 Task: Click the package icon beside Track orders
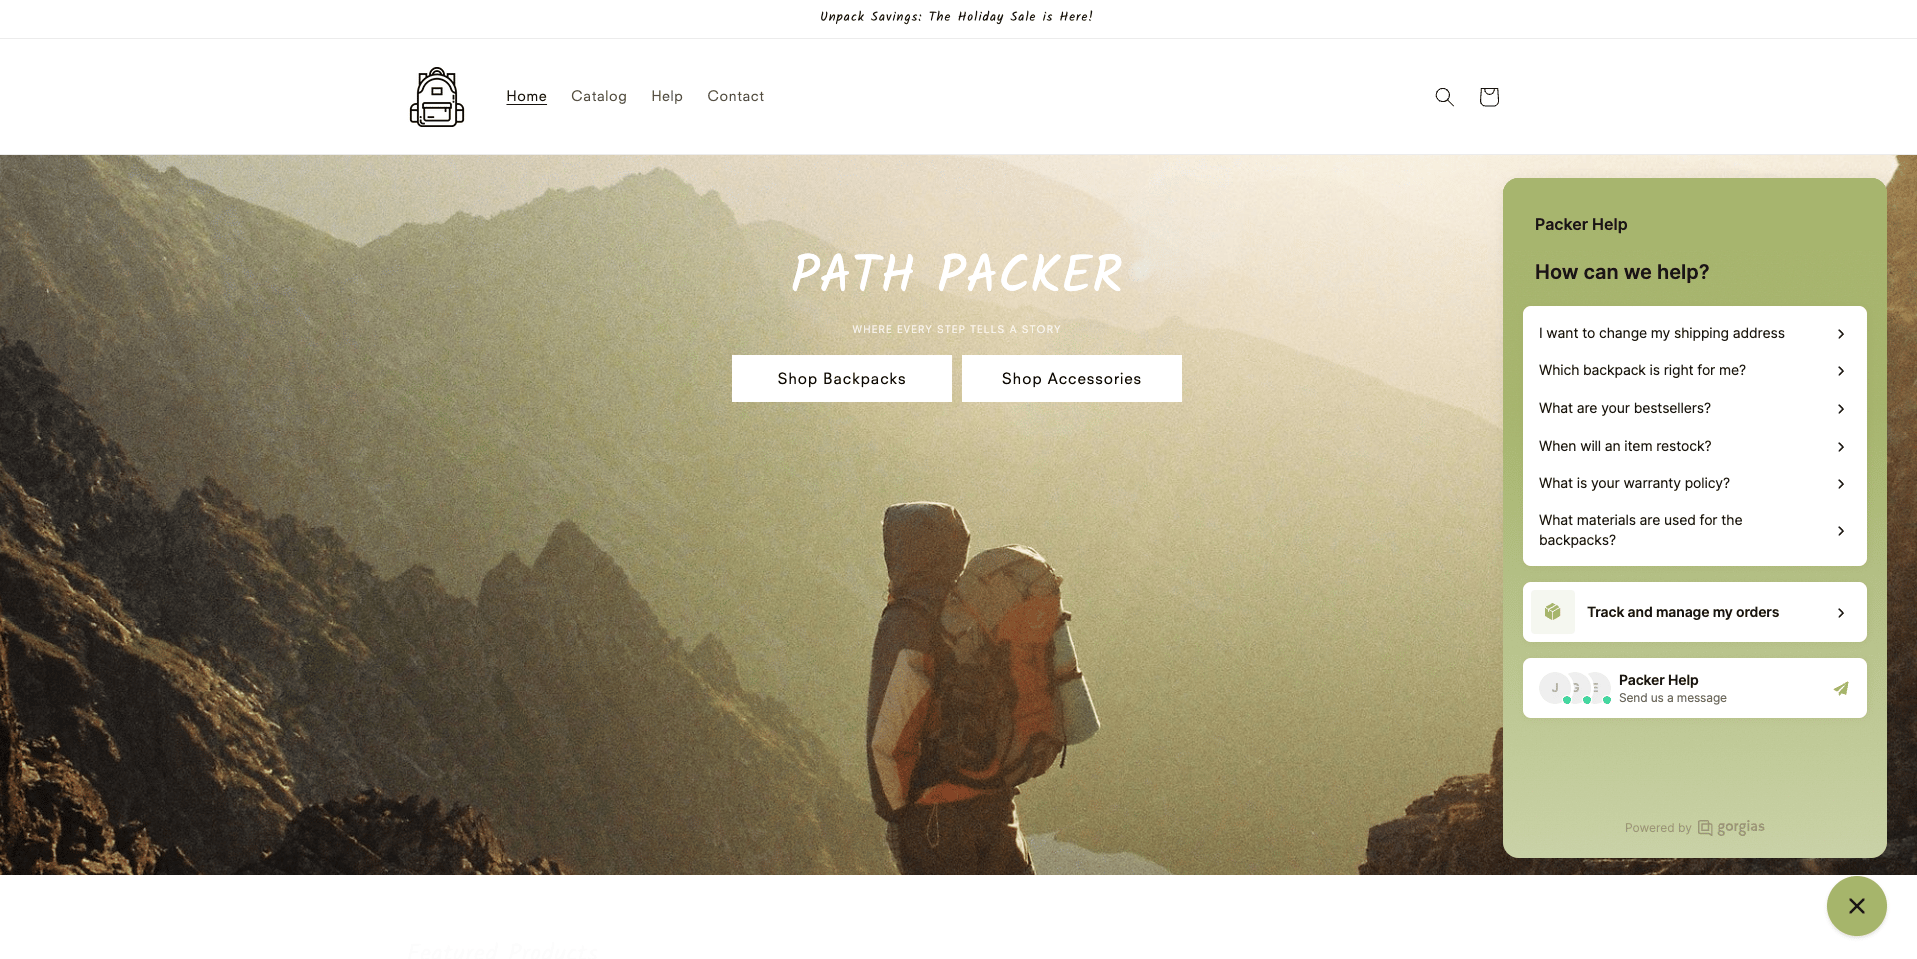[1553, 612]
